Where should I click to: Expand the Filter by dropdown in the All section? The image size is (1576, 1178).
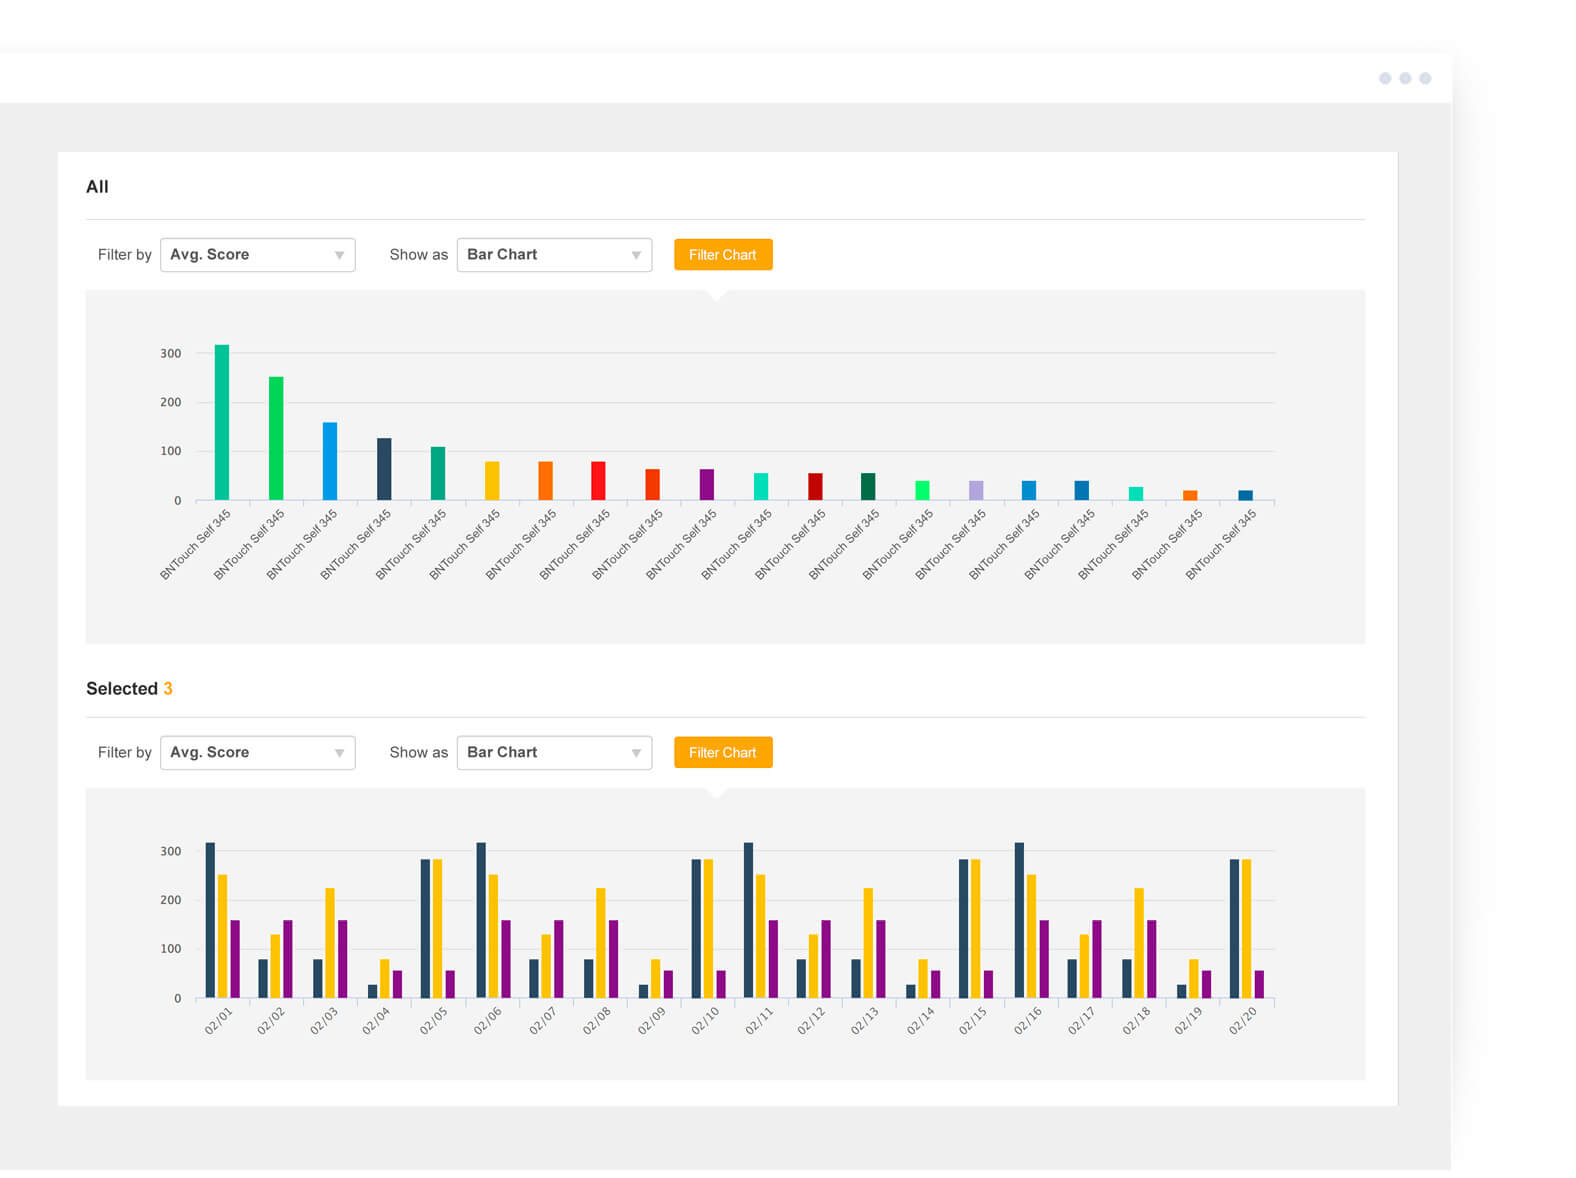(257, 255)
